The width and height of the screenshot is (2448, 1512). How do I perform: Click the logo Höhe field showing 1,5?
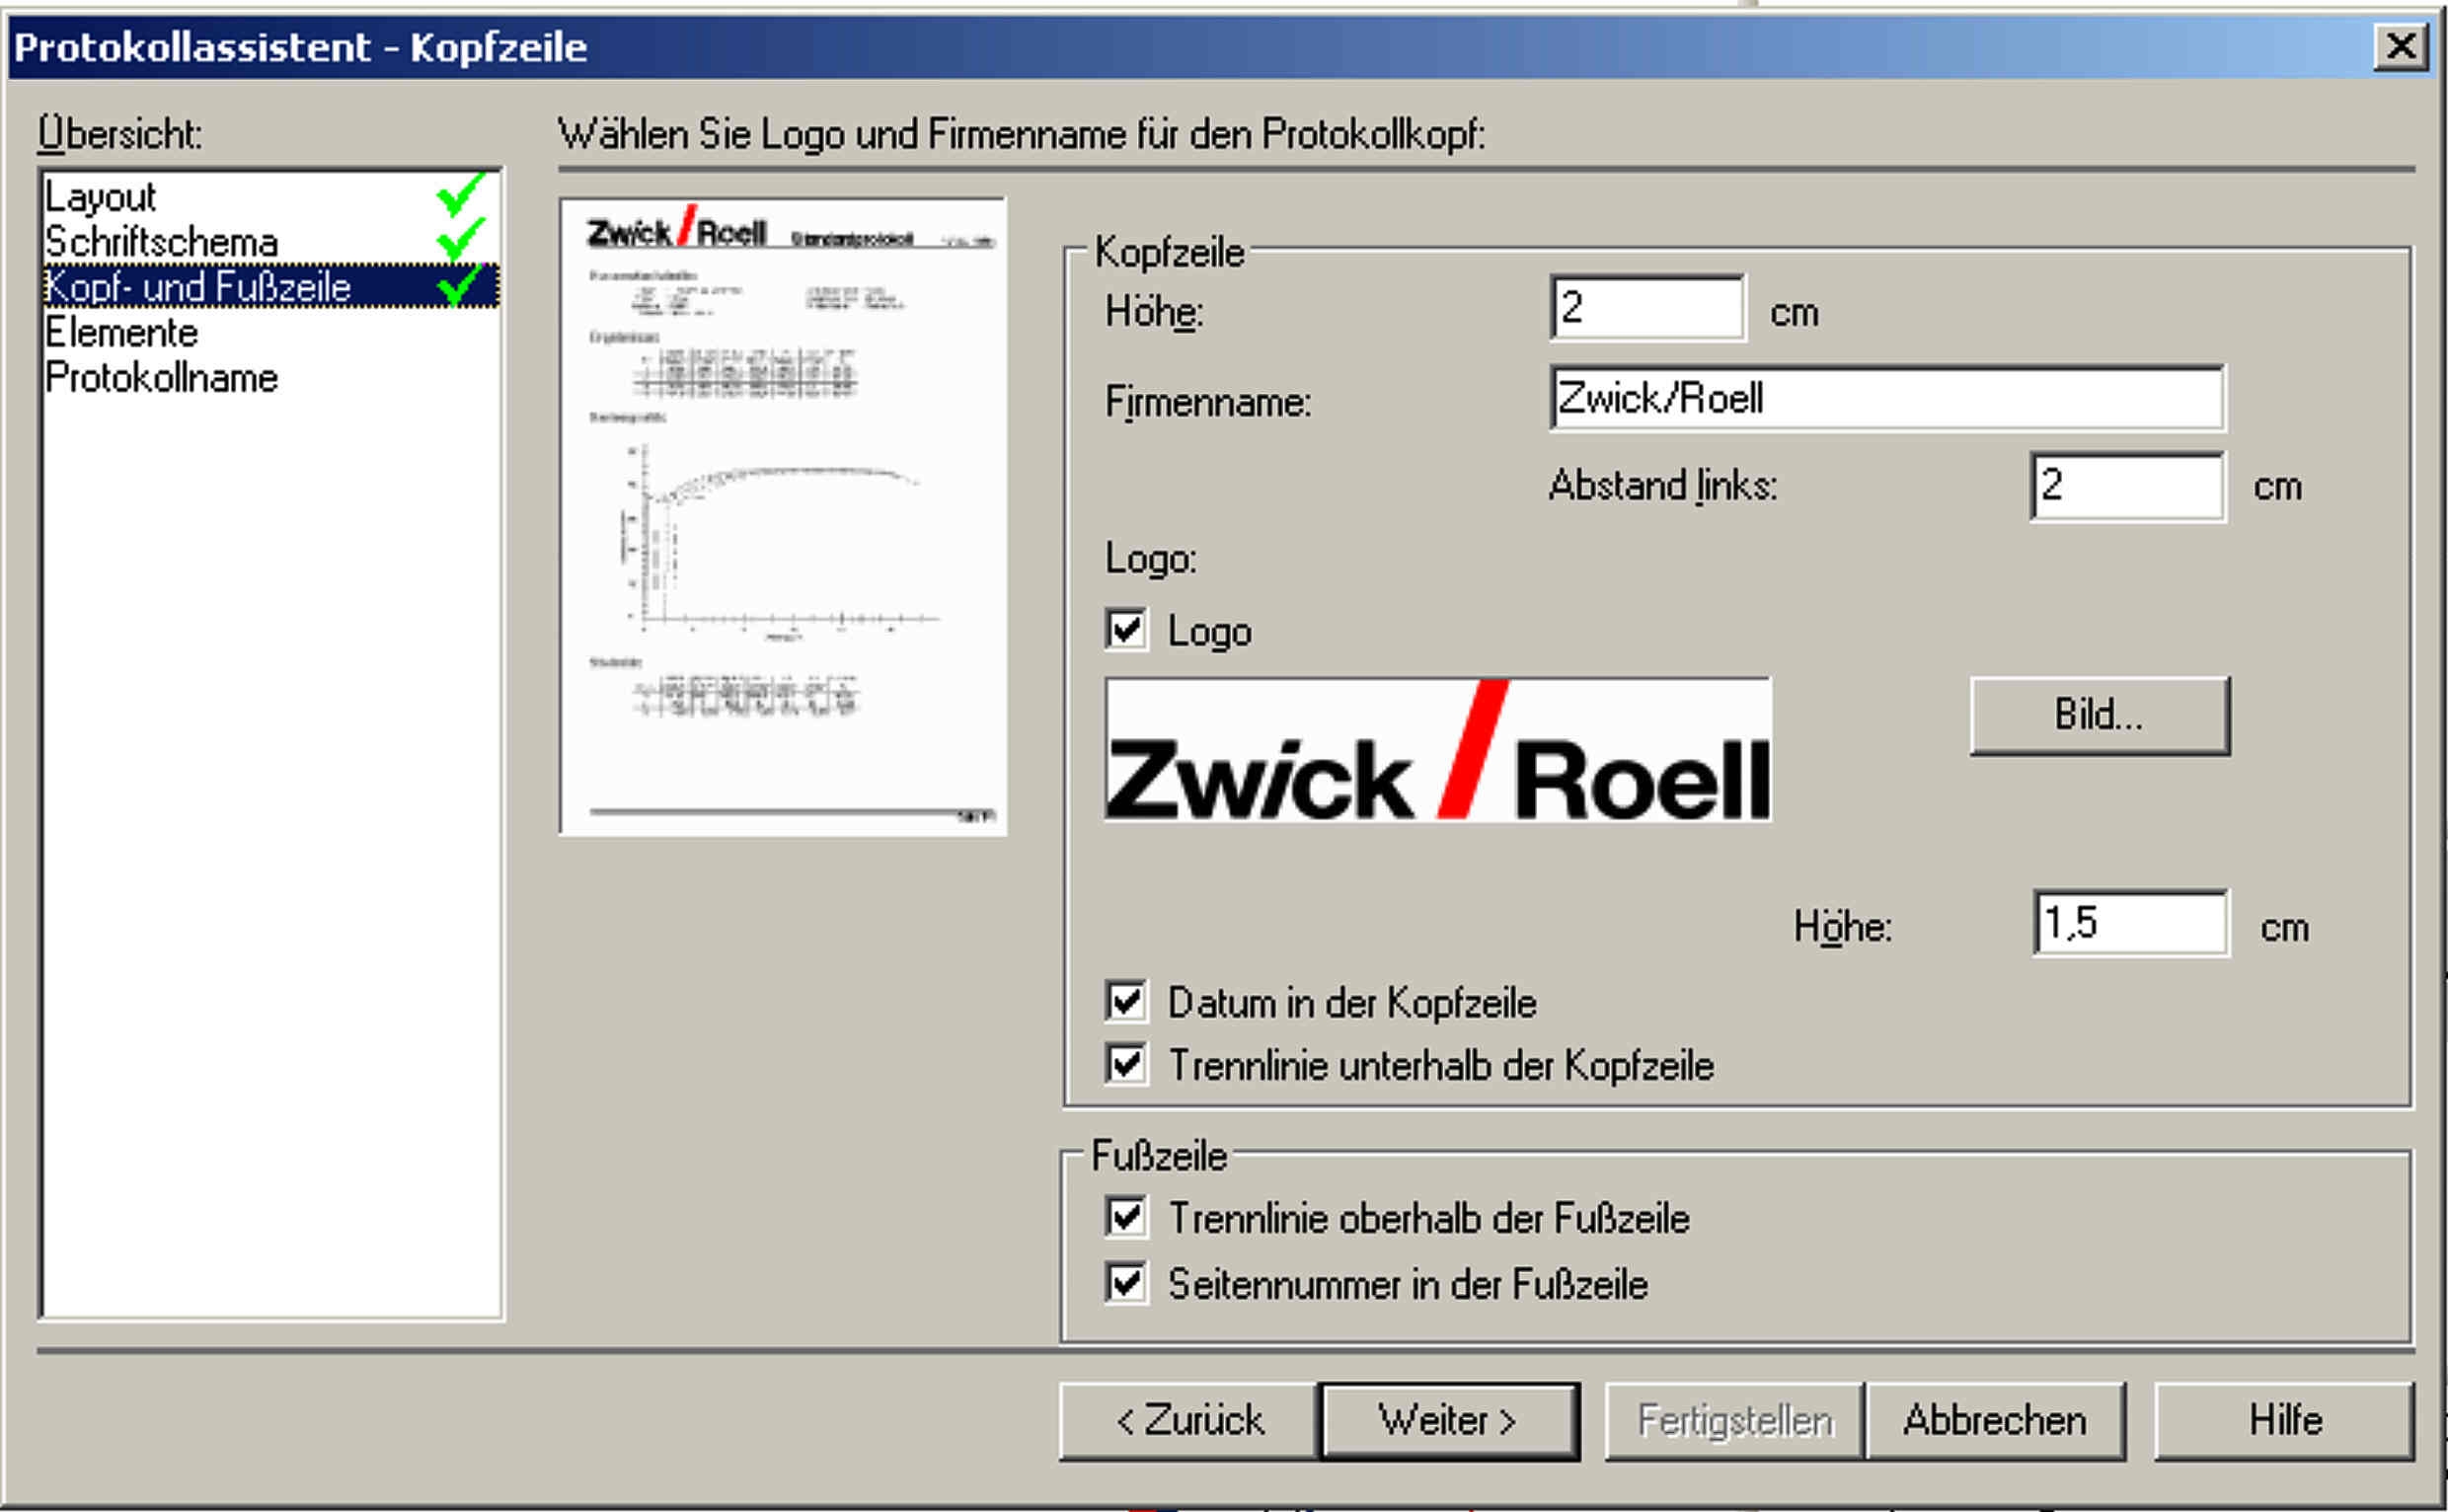point(2130,923)
